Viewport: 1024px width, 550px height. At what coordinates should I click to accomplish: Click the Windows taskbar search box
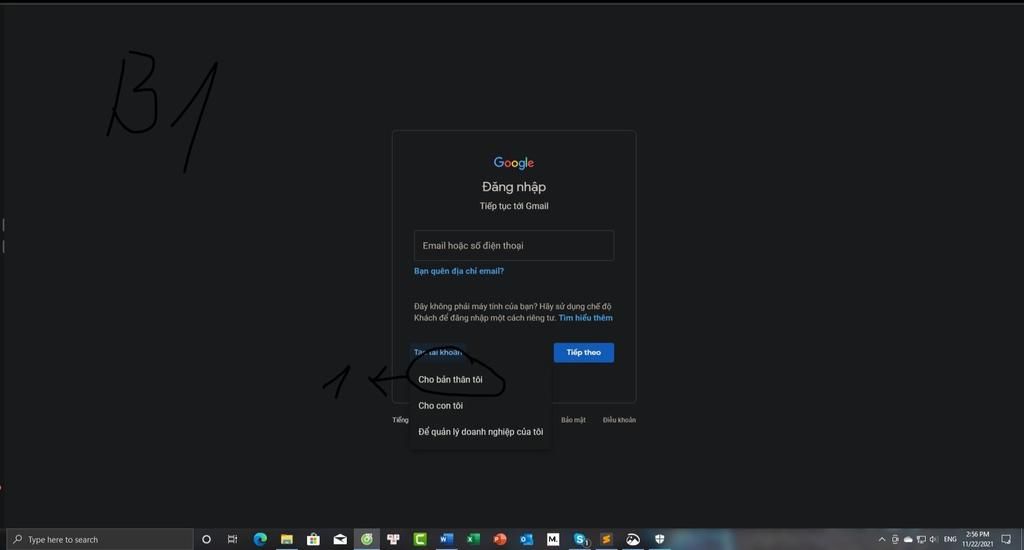(100, 540)
